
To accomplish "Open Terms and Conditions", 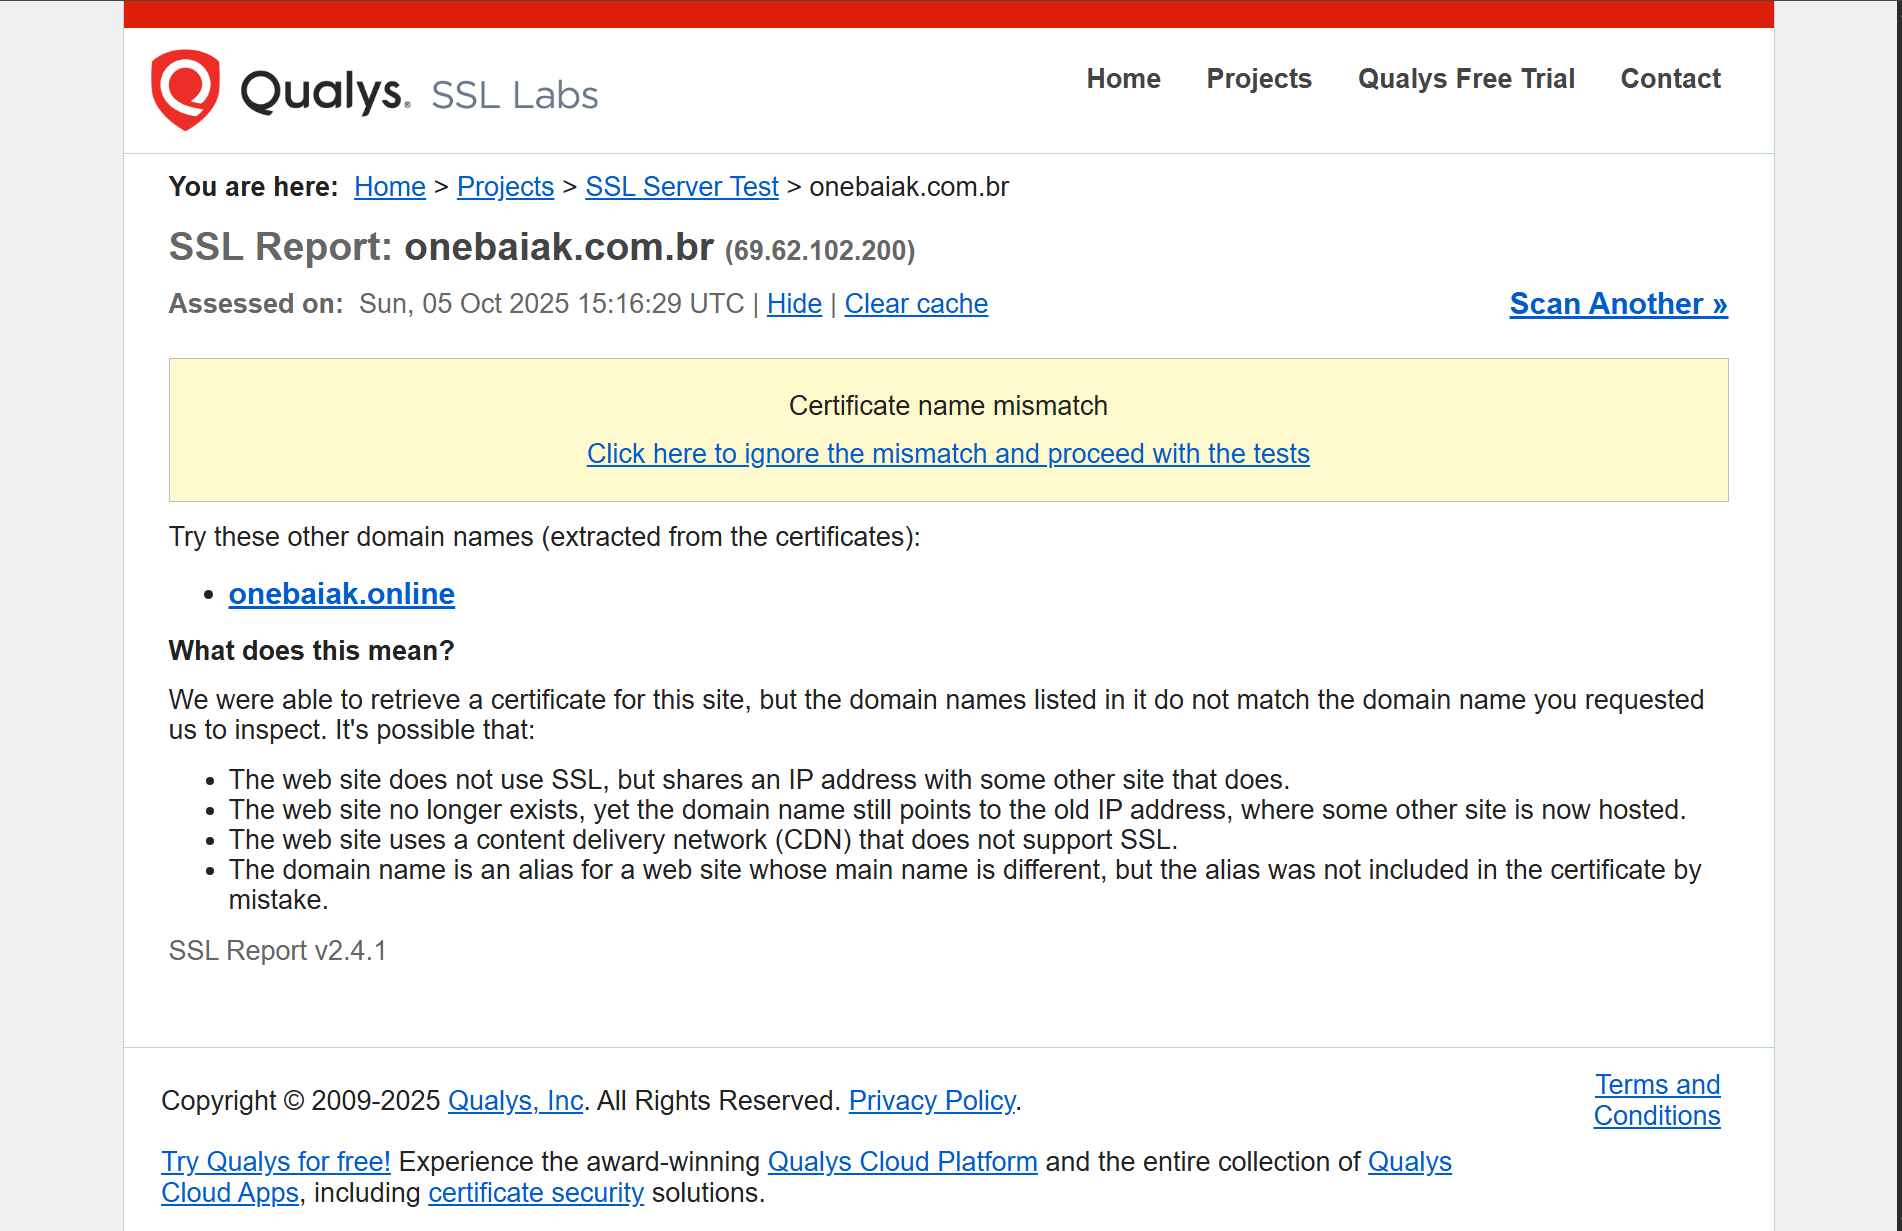I will point(1656,1100).
